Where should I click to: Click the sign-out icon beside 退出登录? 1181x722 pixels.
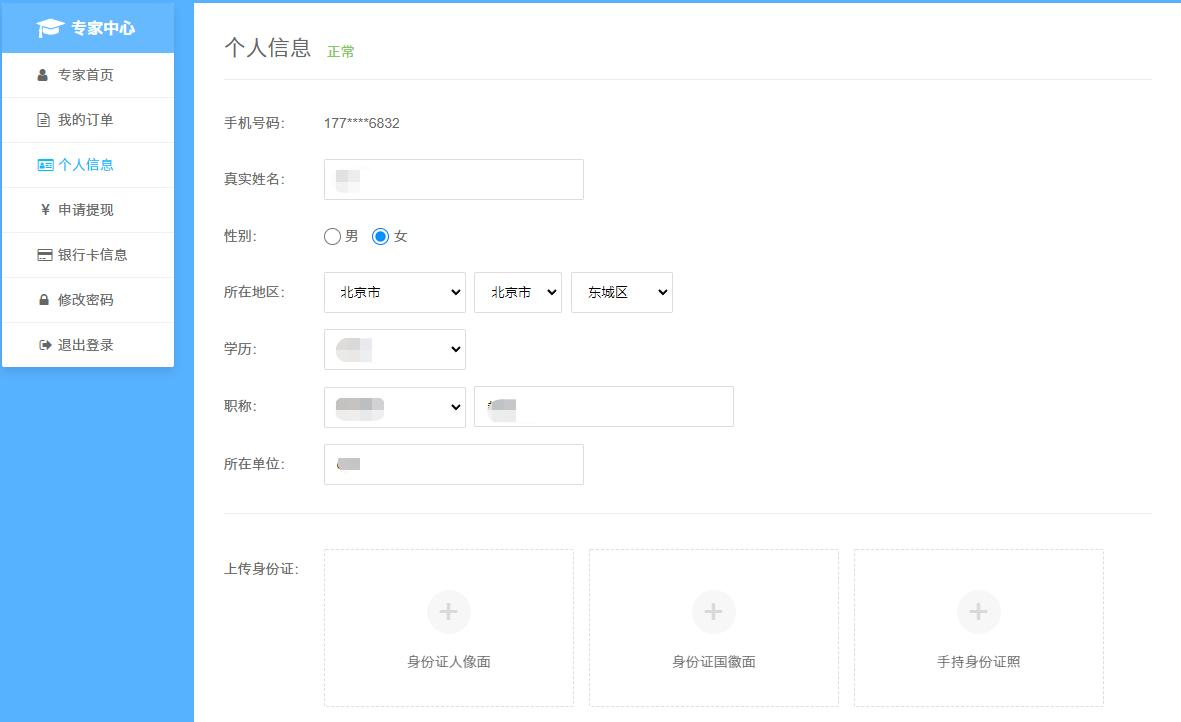[x=45, y=345]
